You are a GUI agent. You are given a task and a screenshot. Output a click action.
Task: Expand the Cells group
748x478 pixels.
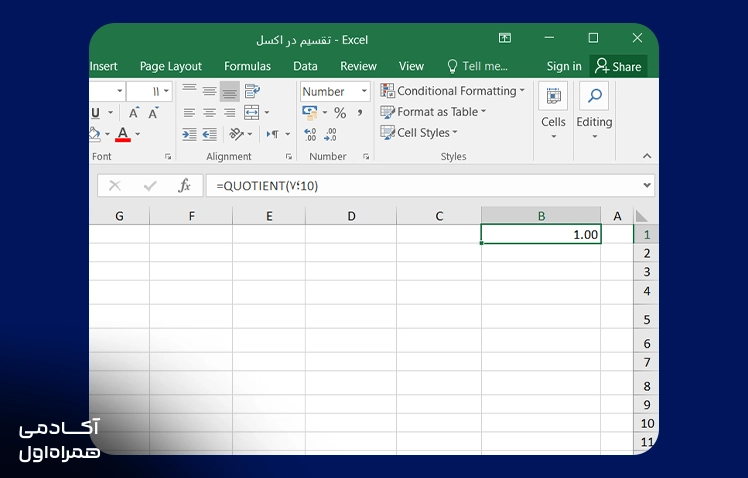[553, 112]
